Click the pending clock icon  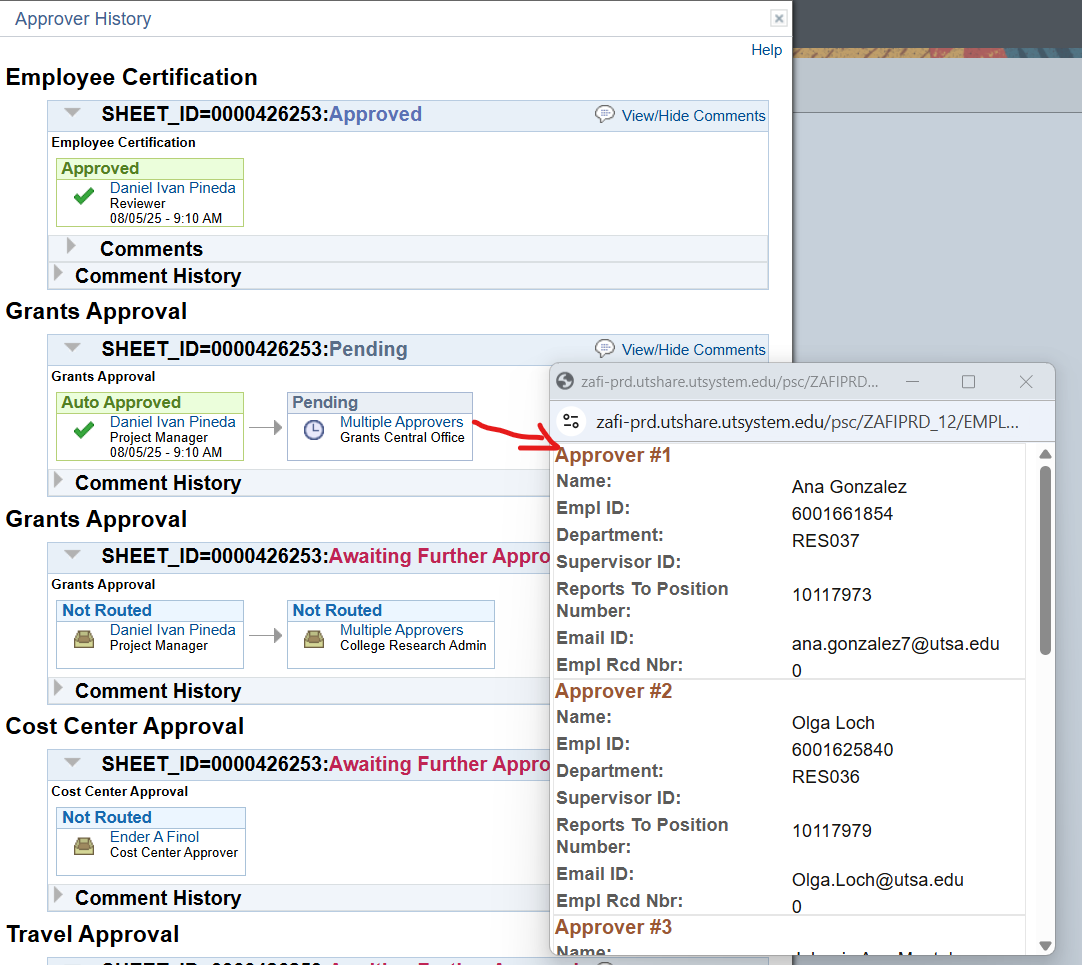pyautogui.click(x=314, y=430)
